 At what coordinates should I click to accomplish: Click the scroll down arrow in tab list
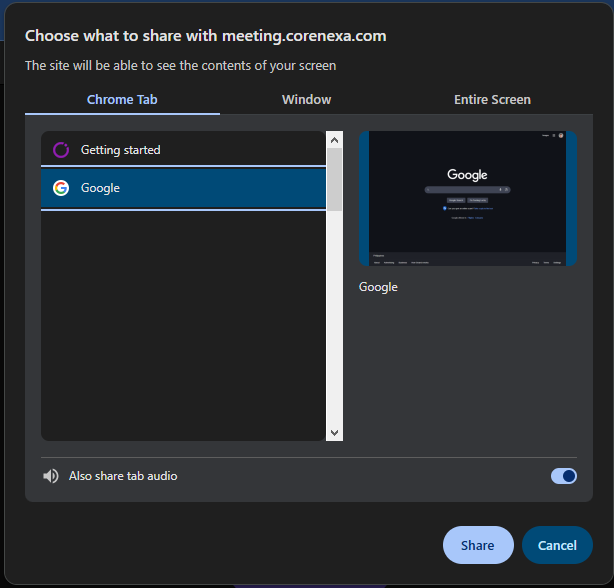point(334,432)
